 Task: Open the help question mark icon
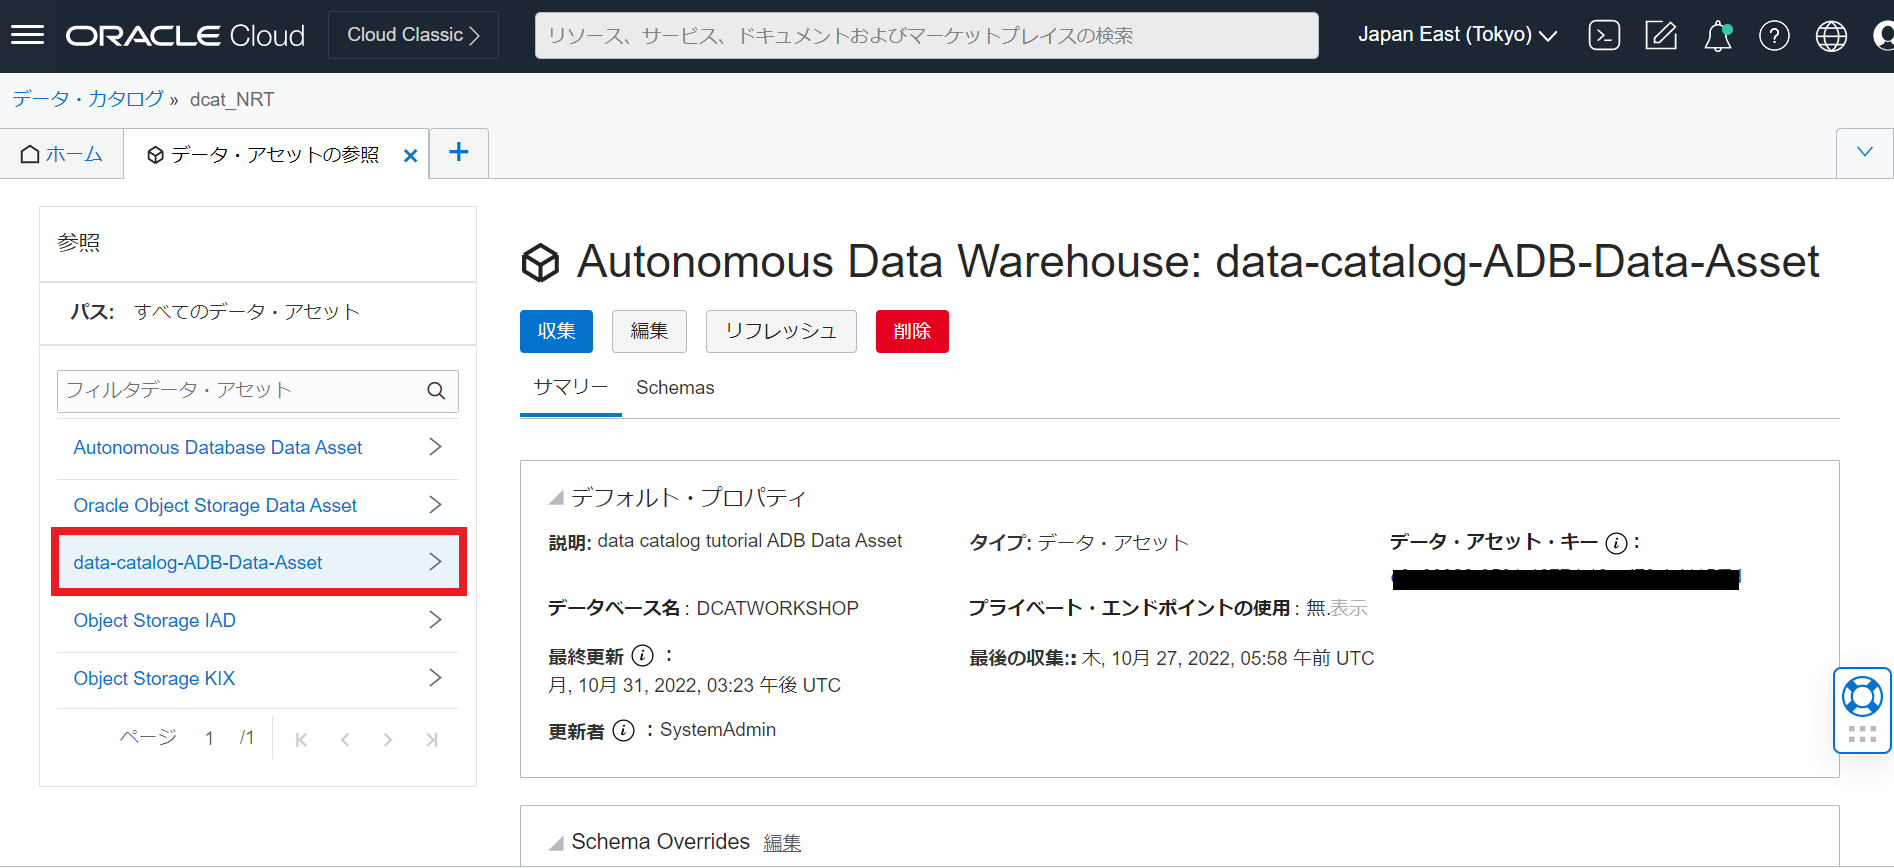pos(1774,36)
